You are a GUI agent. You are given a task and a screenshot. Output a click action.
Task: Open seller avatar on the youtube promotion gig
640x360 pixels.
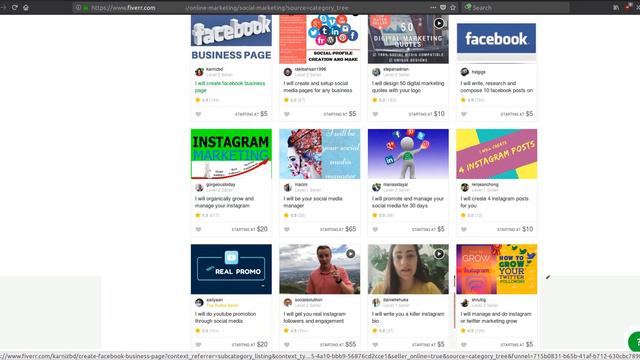199,303
